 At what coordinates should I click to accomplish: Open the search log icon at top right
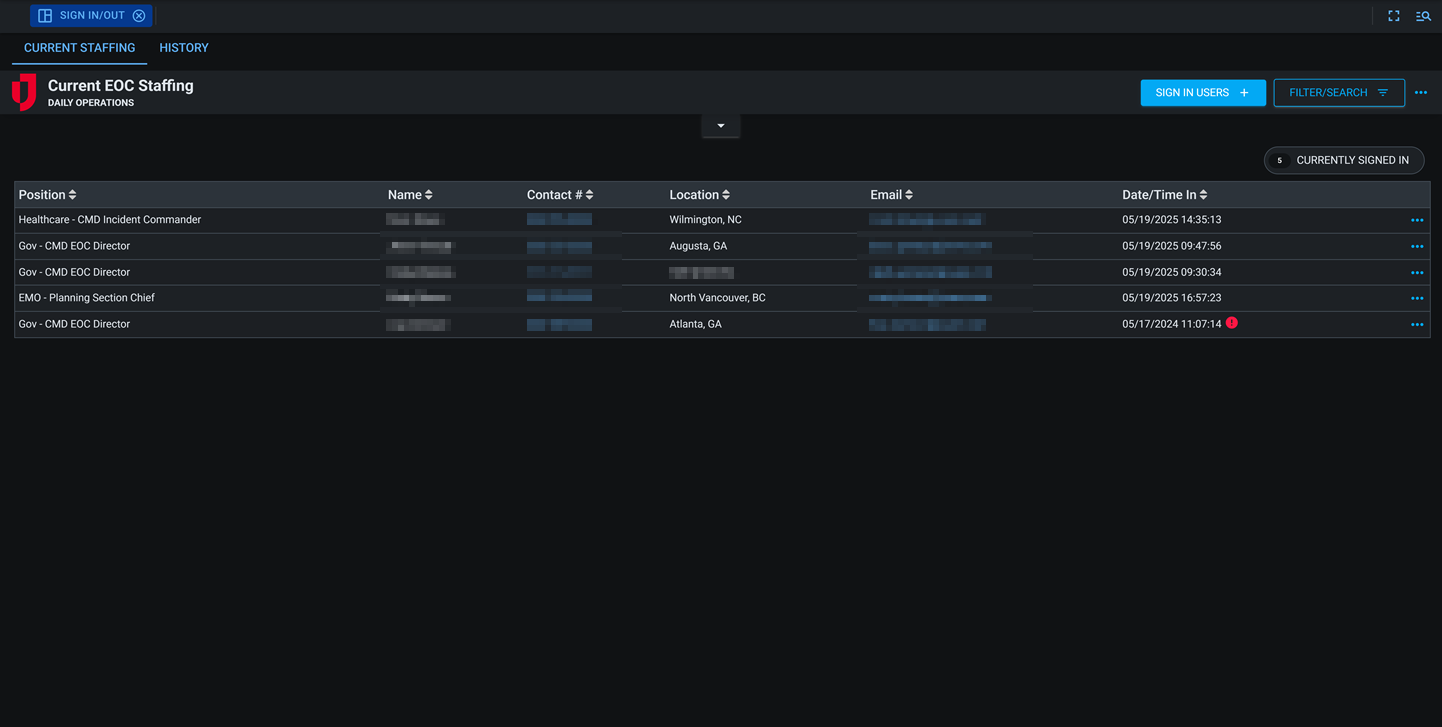pos(1423,15)
